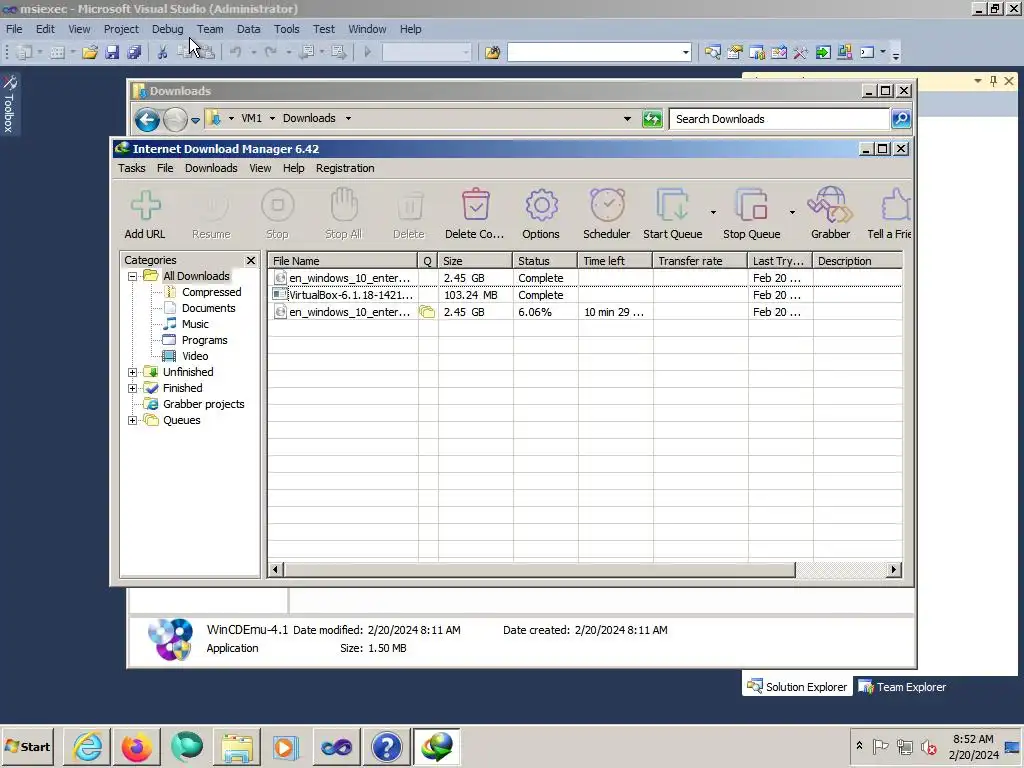Image resolution: width=1024 pixels, height=768 pixels.
Task: Open the Start Queue dropdown arrow
Action: 713,212
